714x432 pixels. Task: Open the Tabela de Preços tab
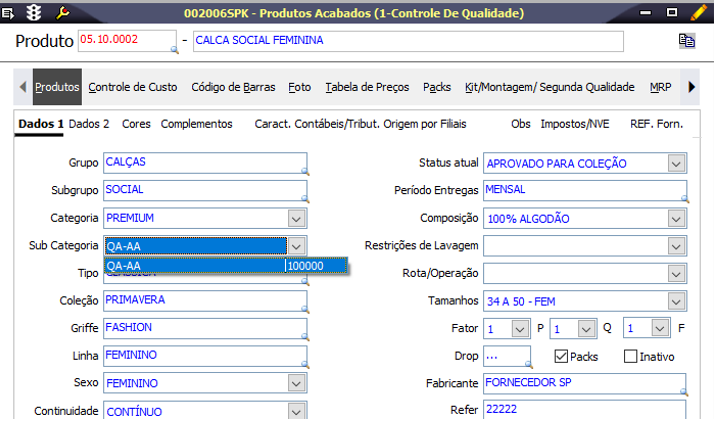(367, 87)
